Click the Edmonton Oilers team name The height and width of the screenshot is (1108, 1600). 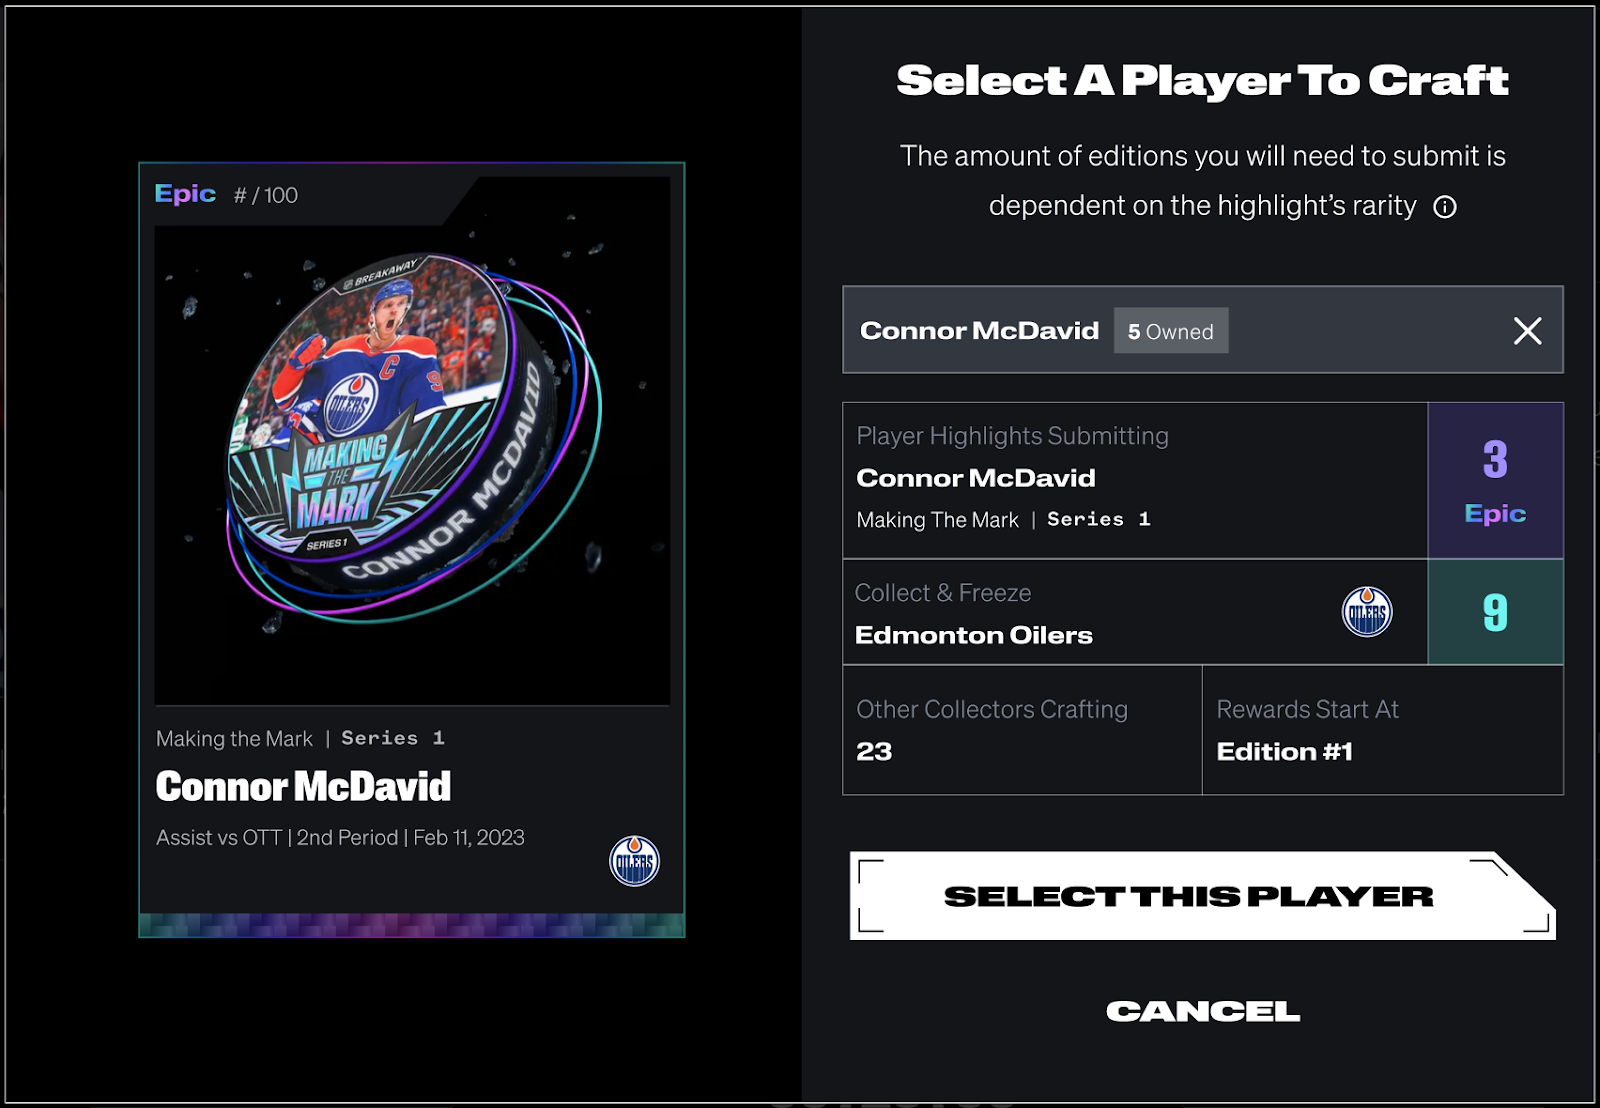974,636
